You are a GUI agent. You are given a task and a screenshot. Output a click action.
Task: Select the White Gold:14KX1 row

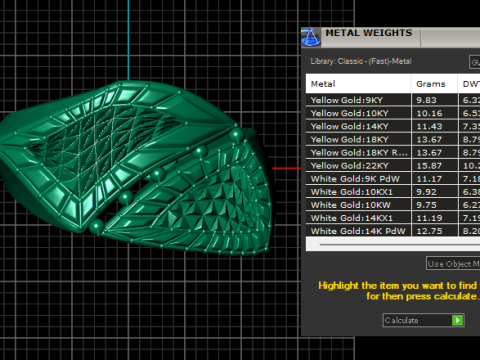[x=393, y=218]
